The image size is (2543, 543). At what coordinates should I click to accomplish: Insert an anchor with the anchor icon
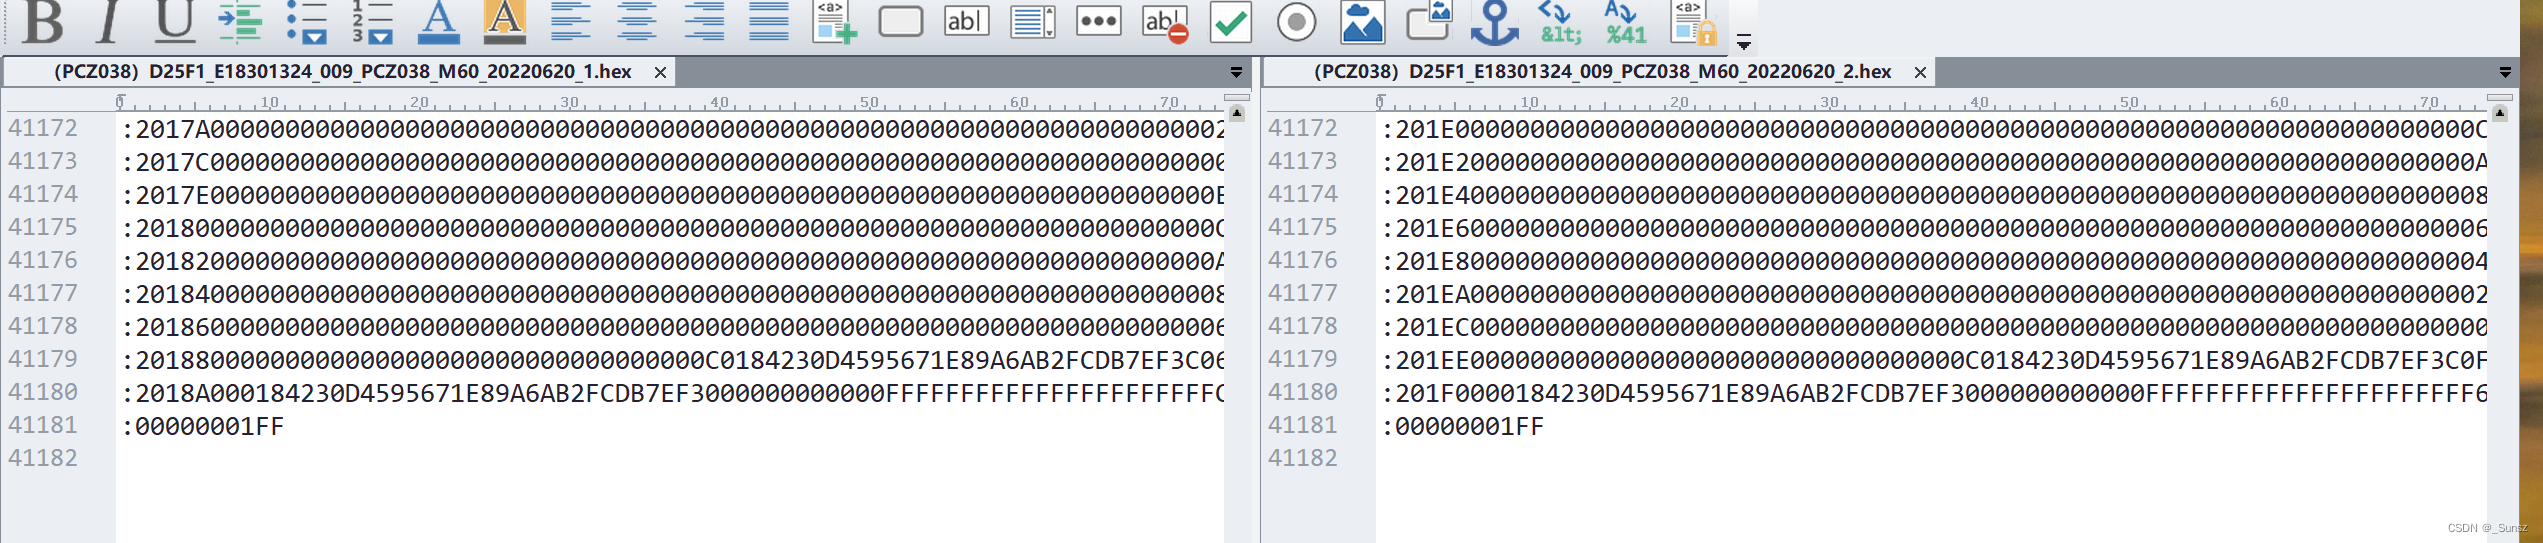(1494, 21)
